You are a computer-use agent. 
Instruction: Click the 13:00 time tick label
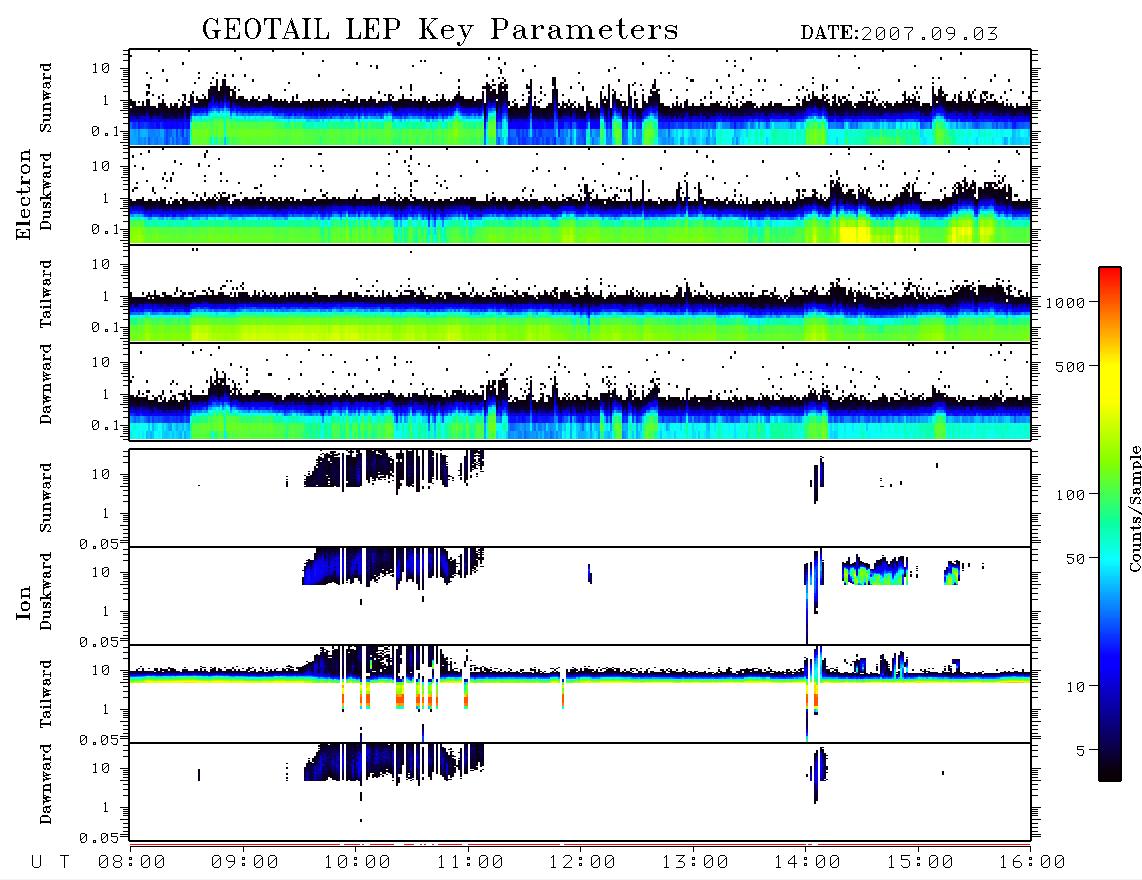point(695,863)
